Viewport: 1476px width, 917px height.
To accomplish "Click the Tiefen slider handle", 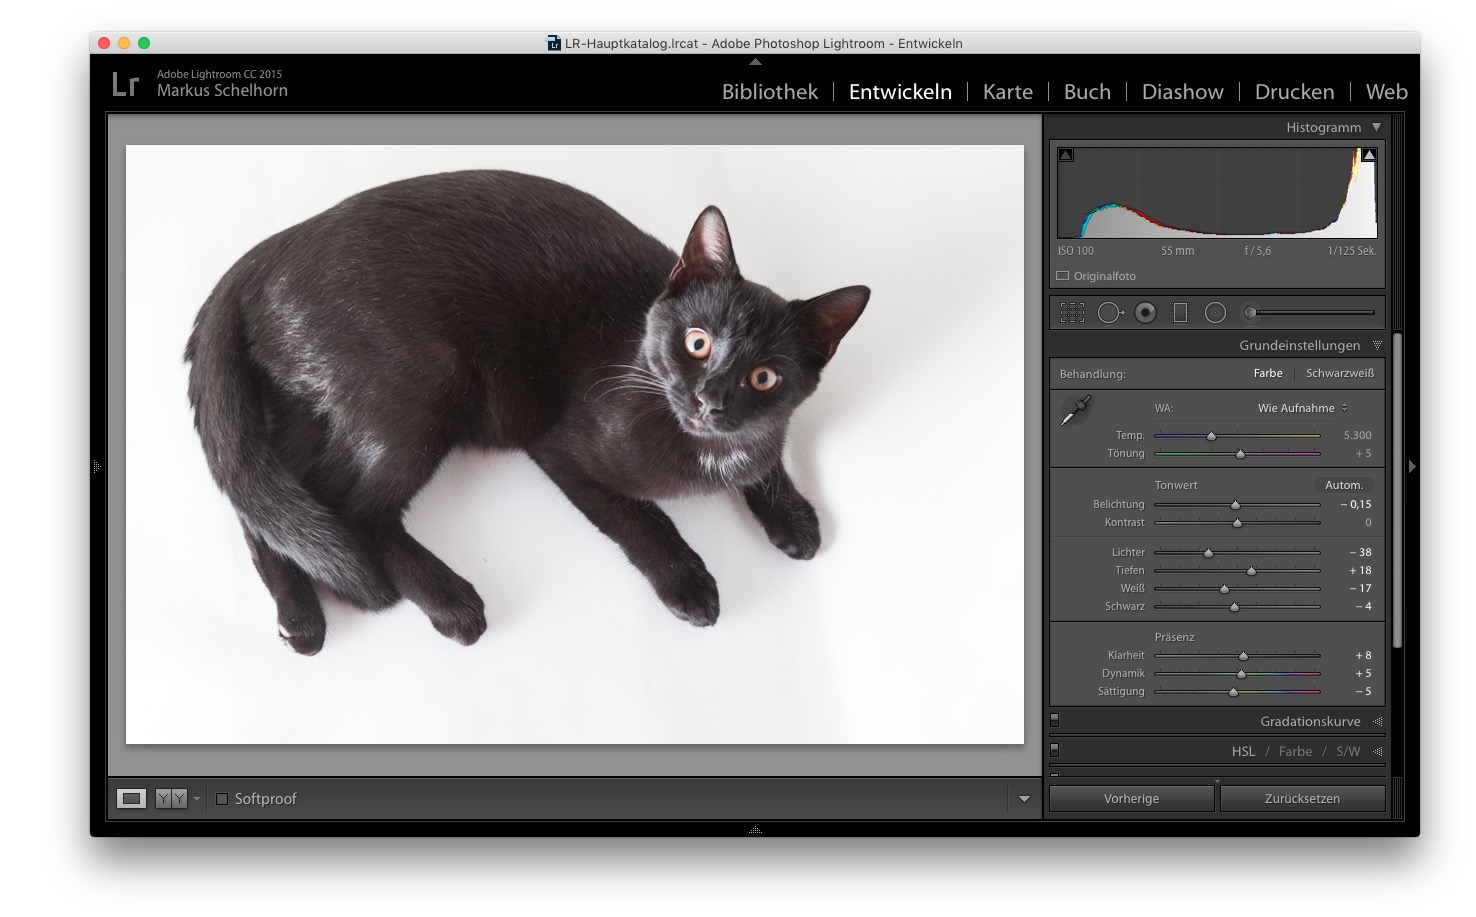I will point(1251,570).
